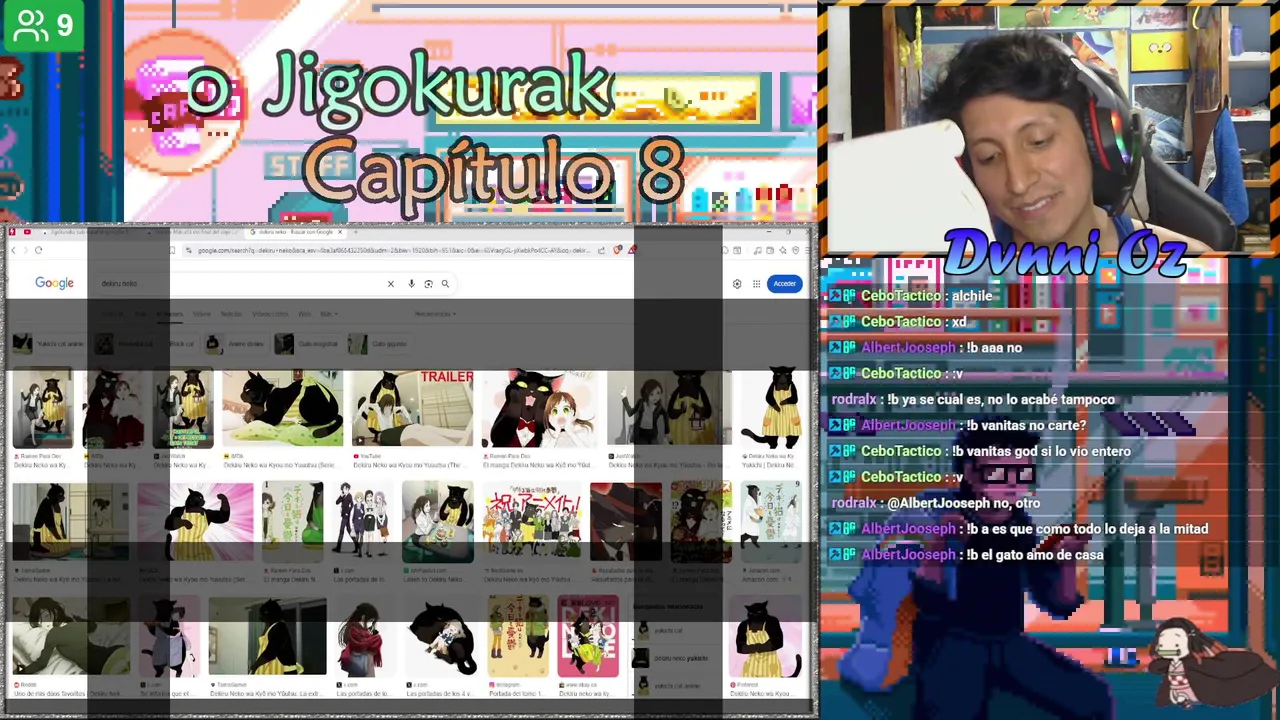This screenshot has height=720, width=1280.
Task: Select the Imágenes results tab
Action: 170,314
